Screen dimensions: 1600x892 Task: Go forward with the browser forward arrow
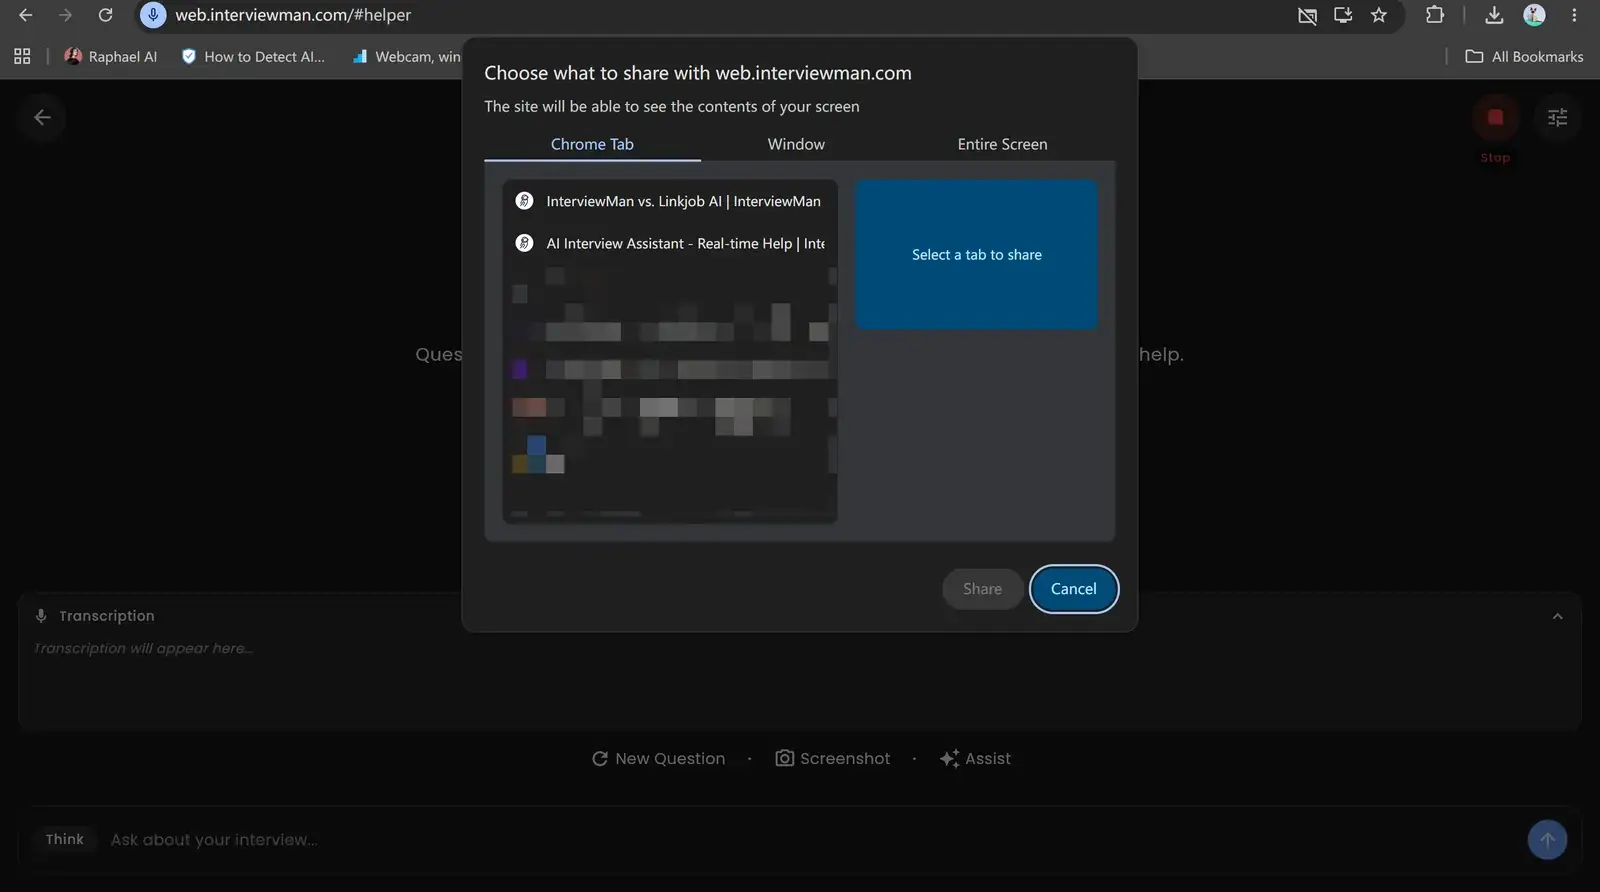pyautogui.click(x=65, y=15)
